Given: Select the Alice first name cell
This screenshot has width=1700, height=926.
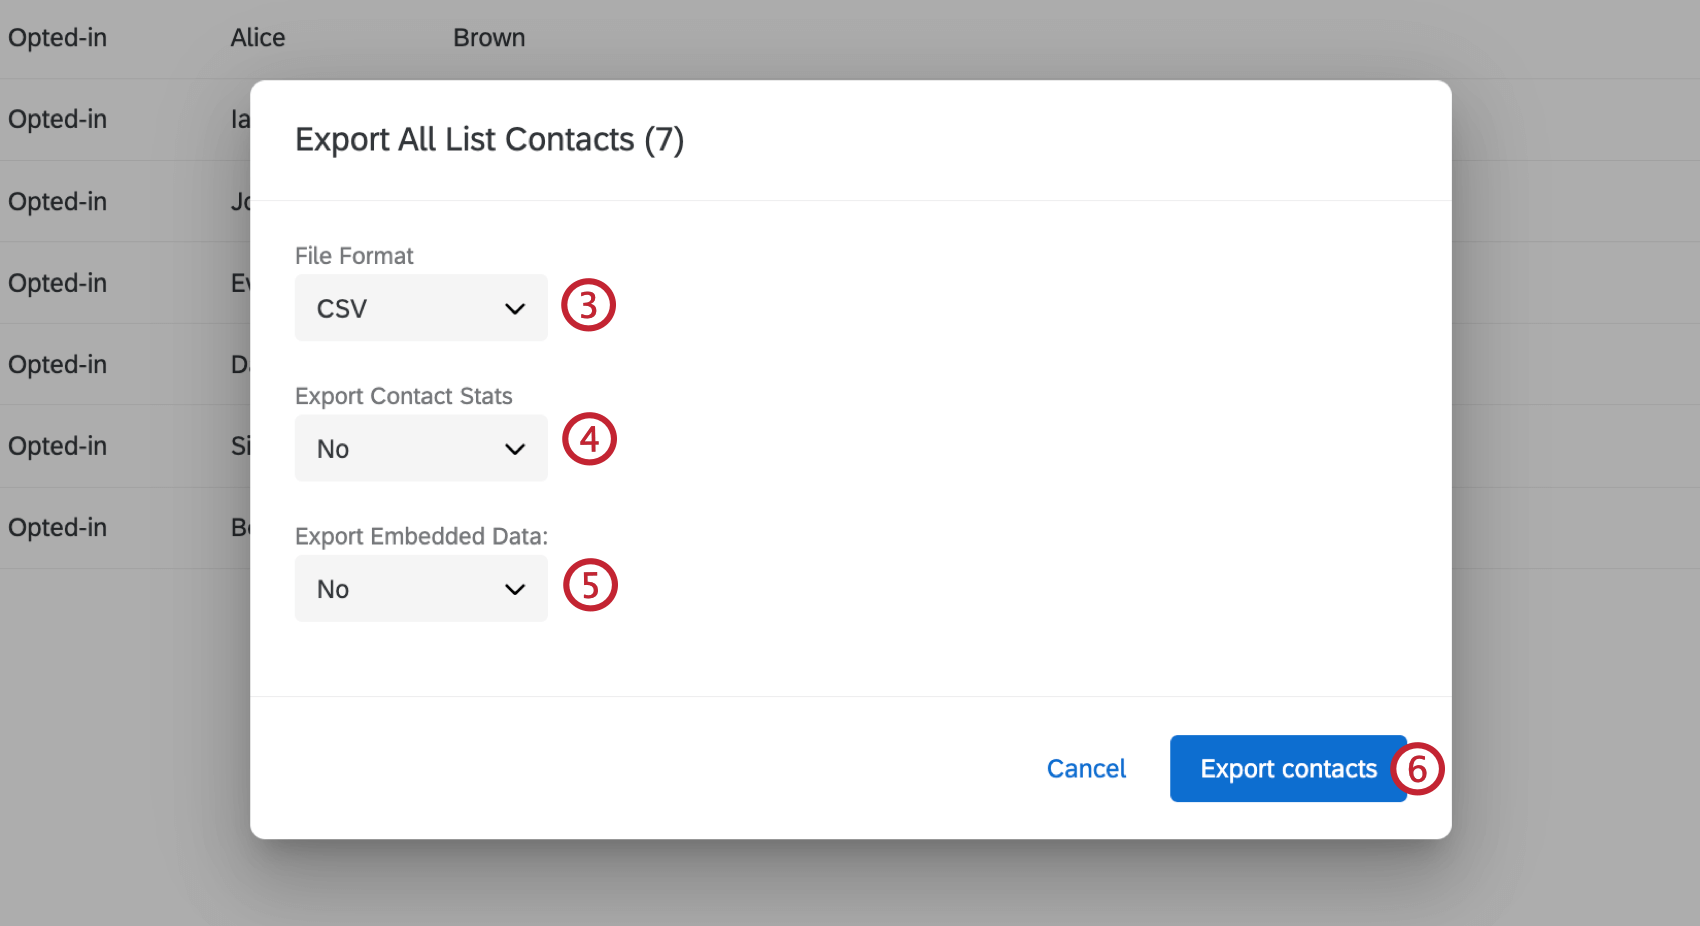Looking at the screenshot, I should tap(258, 38).
